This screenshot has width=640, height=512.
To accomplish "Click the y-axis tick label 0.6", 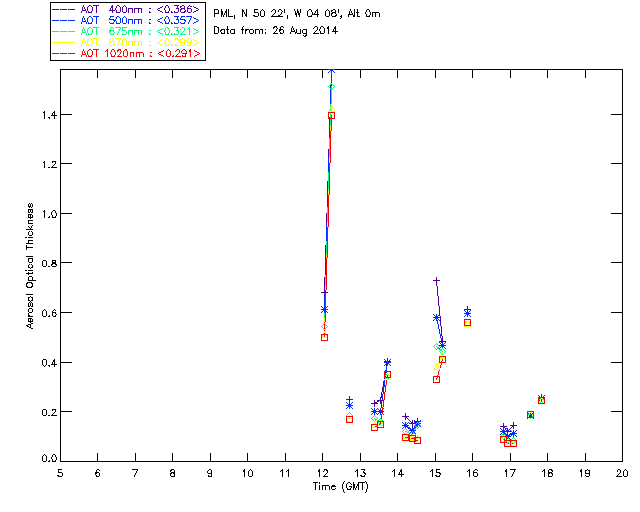I will tap(49, 313).
